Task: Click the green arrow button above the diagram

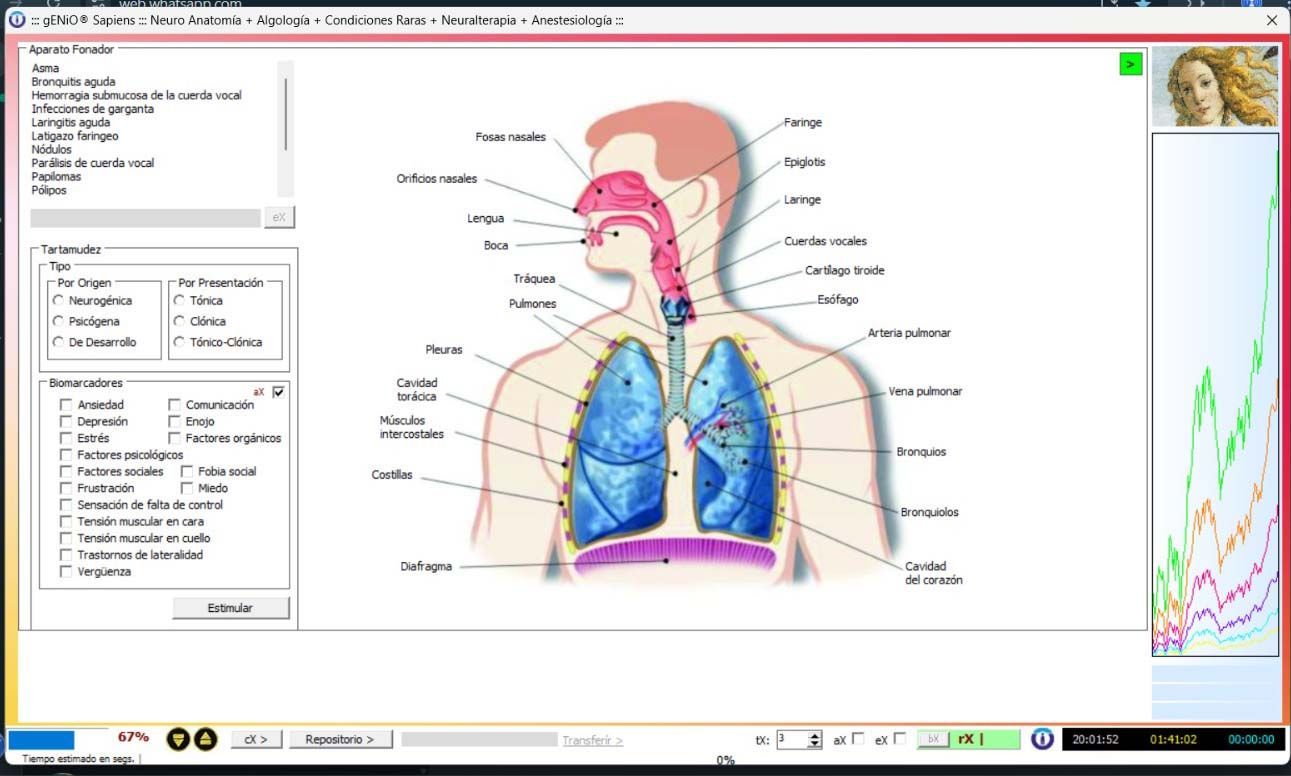Action: point(1130,64)
